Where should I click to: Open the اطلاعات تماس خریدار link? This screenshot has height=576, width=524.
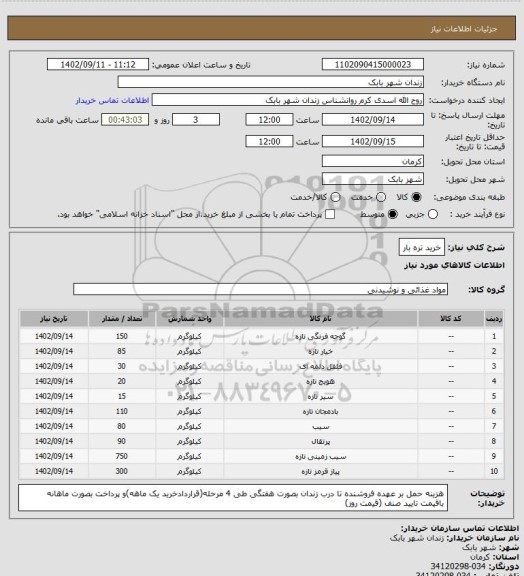coord(112,100)
